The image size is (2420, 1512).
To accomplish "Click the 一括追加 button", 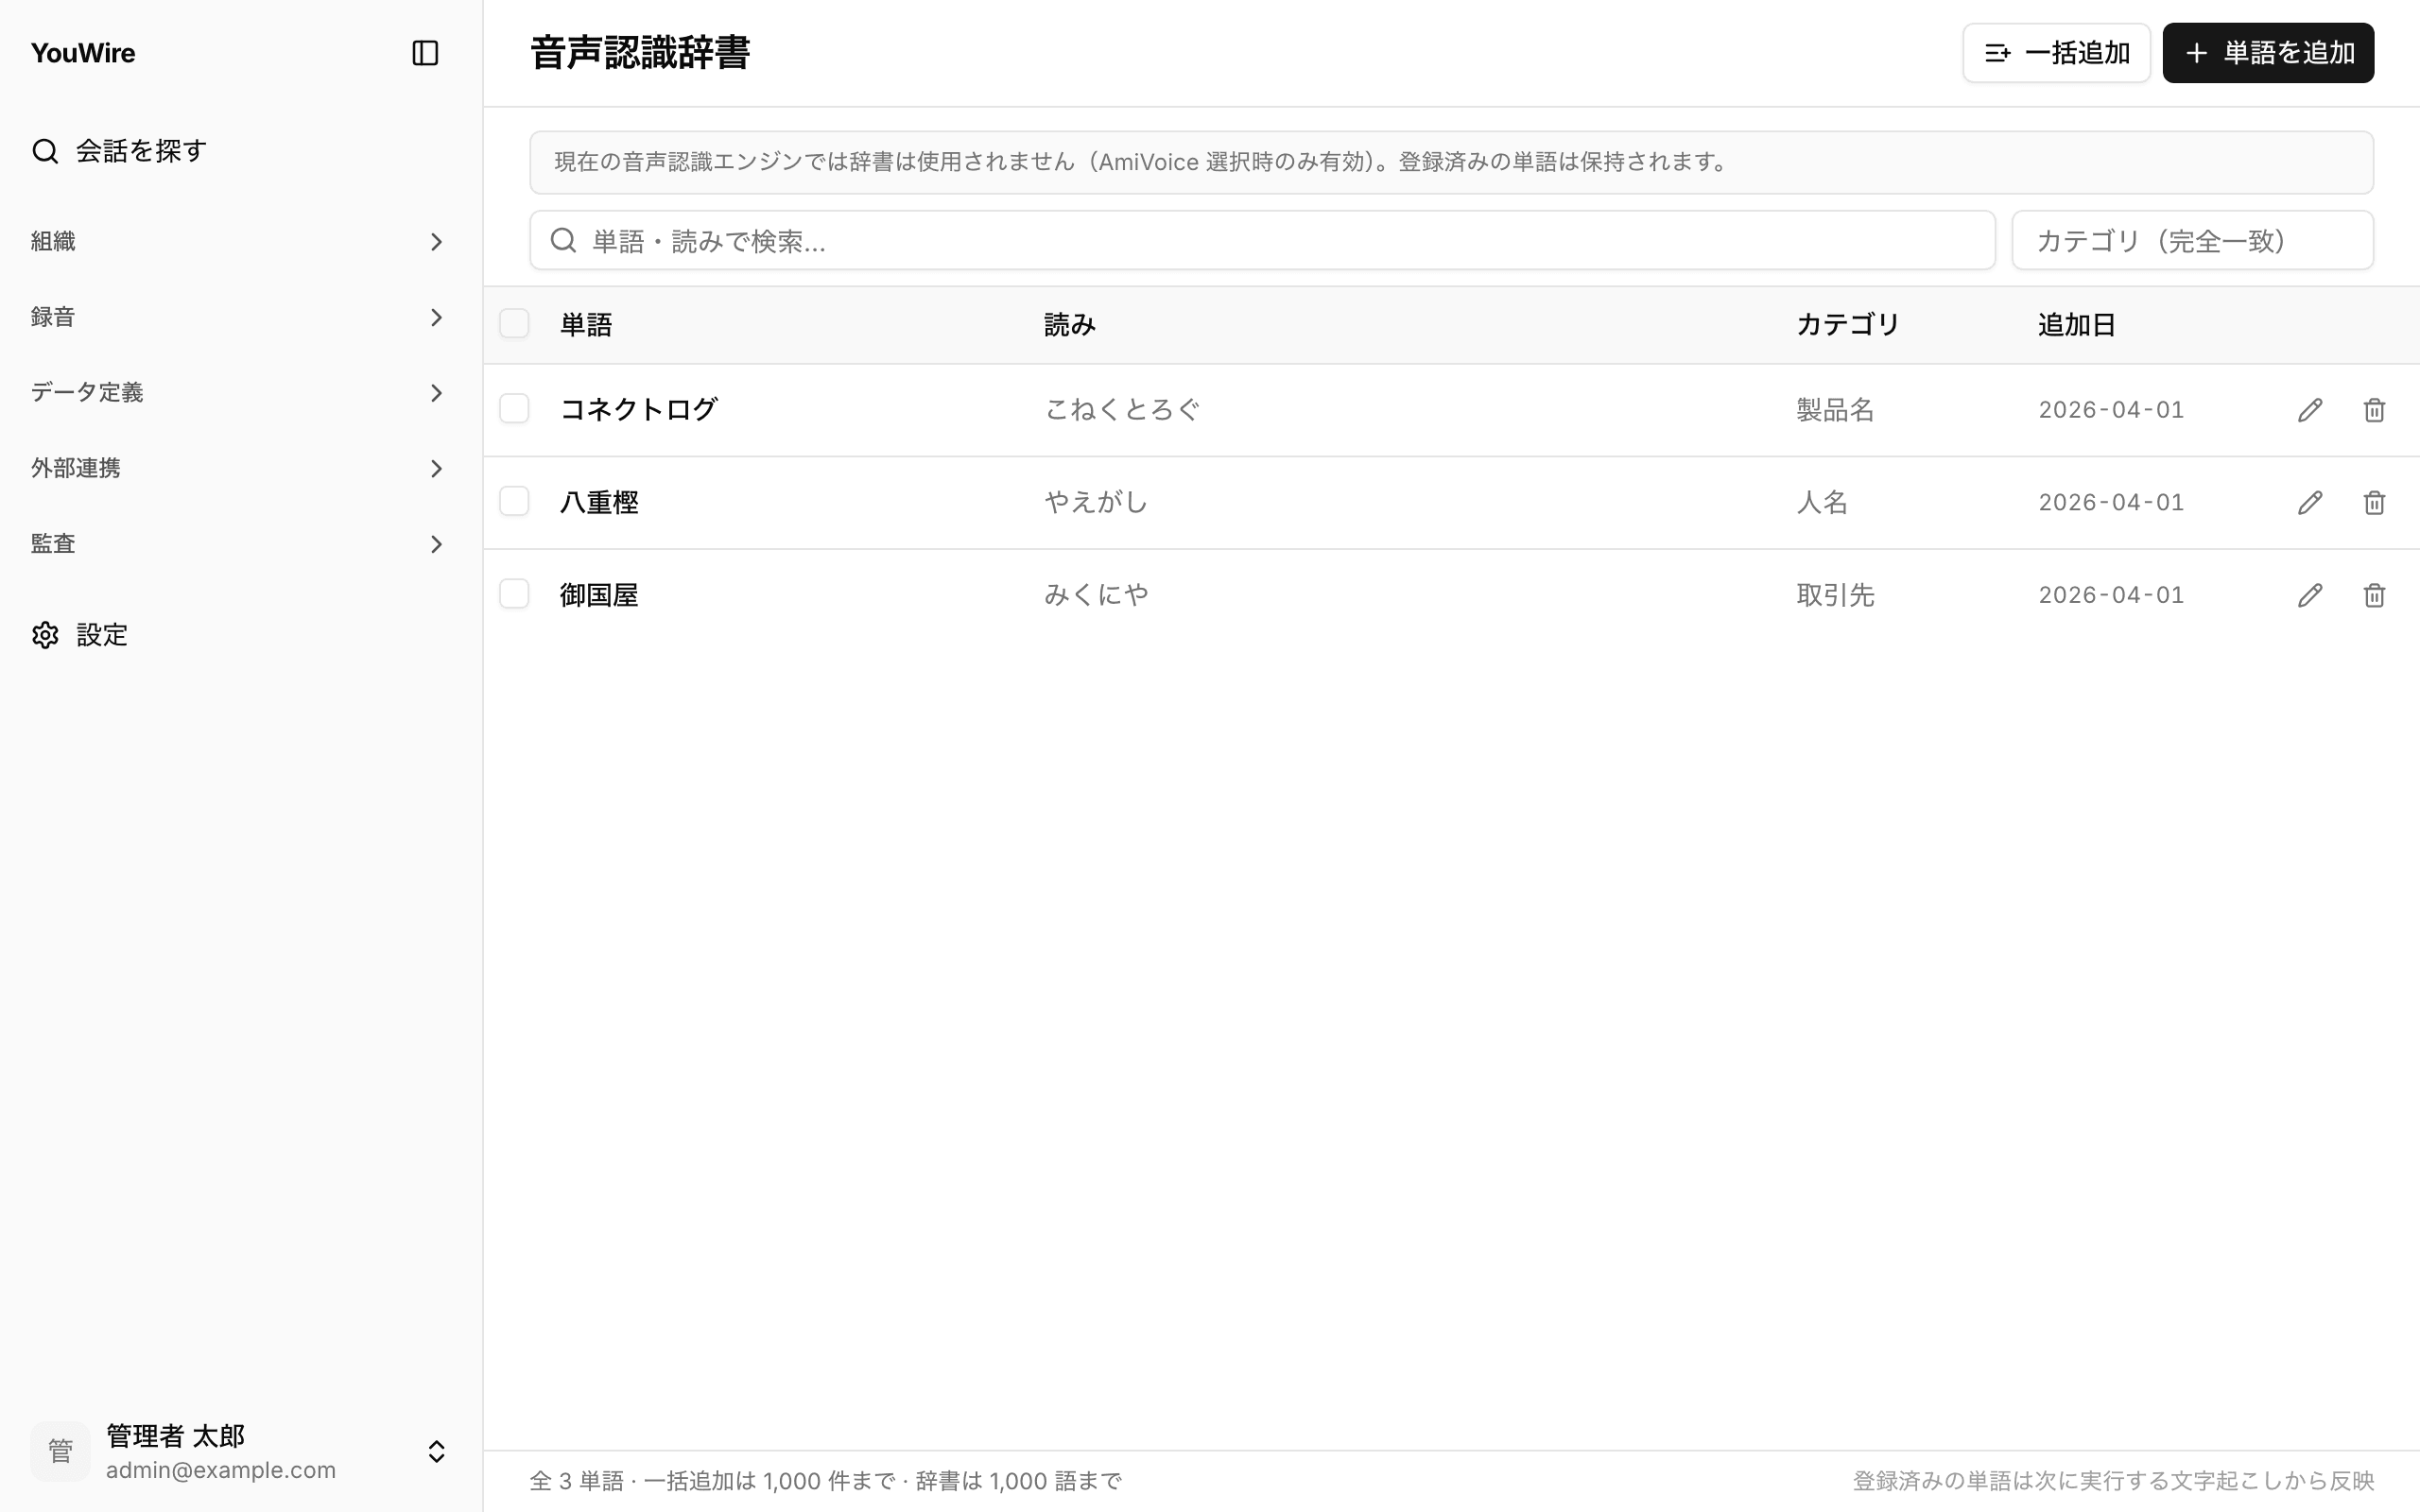I will (x=2056, y=53).
